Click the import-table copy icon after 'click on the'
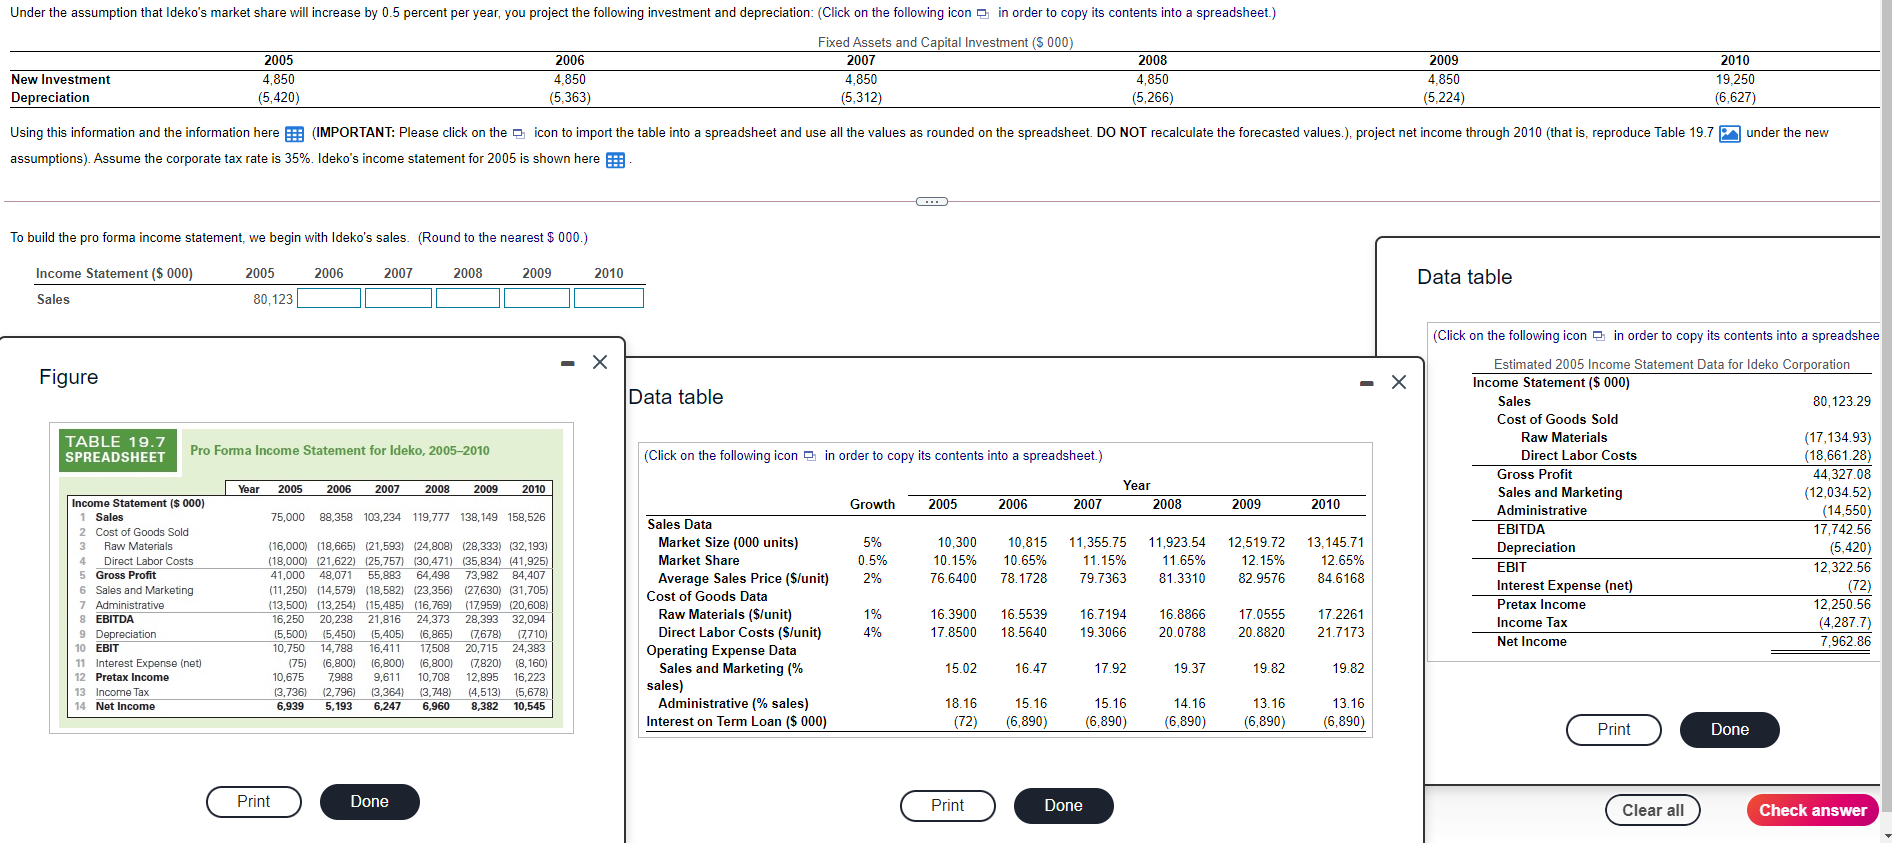This screenshot has width=1892, height=843. [x=518, y=133]
